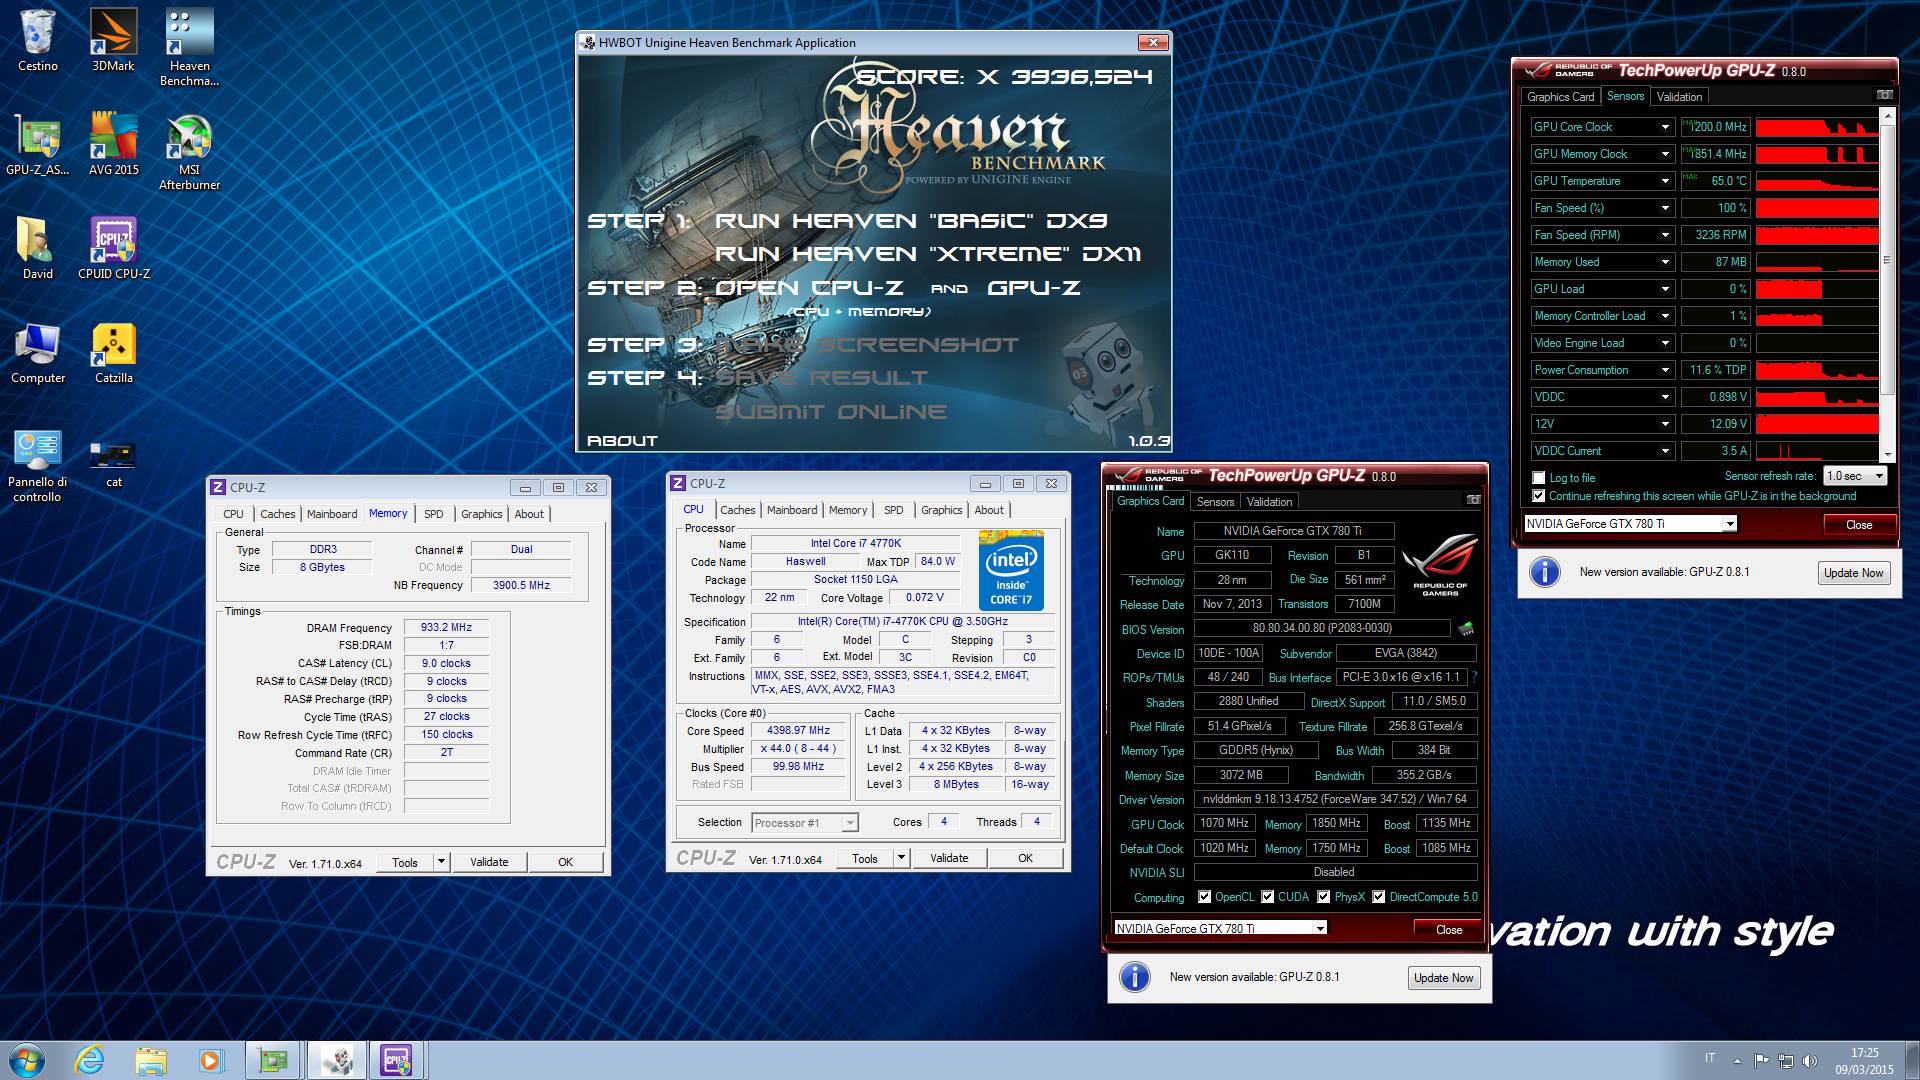This screenshot has width=1920, height=1080.
Task: Click the Bus Interface question mark icon
Action: coord(1474,677)
